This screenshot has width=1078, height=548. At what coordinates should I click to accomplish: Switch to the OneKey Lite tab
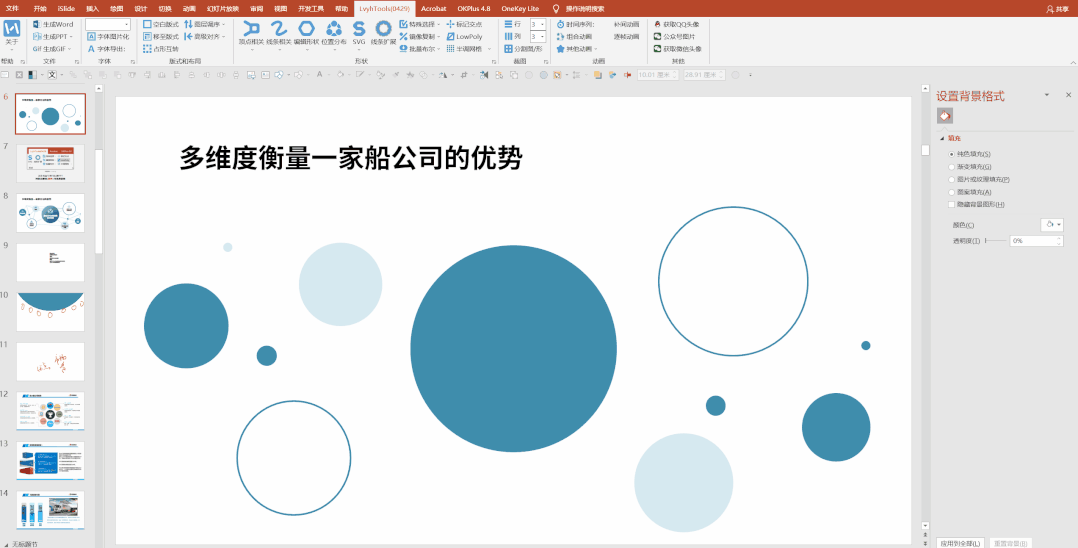[520, 8]
